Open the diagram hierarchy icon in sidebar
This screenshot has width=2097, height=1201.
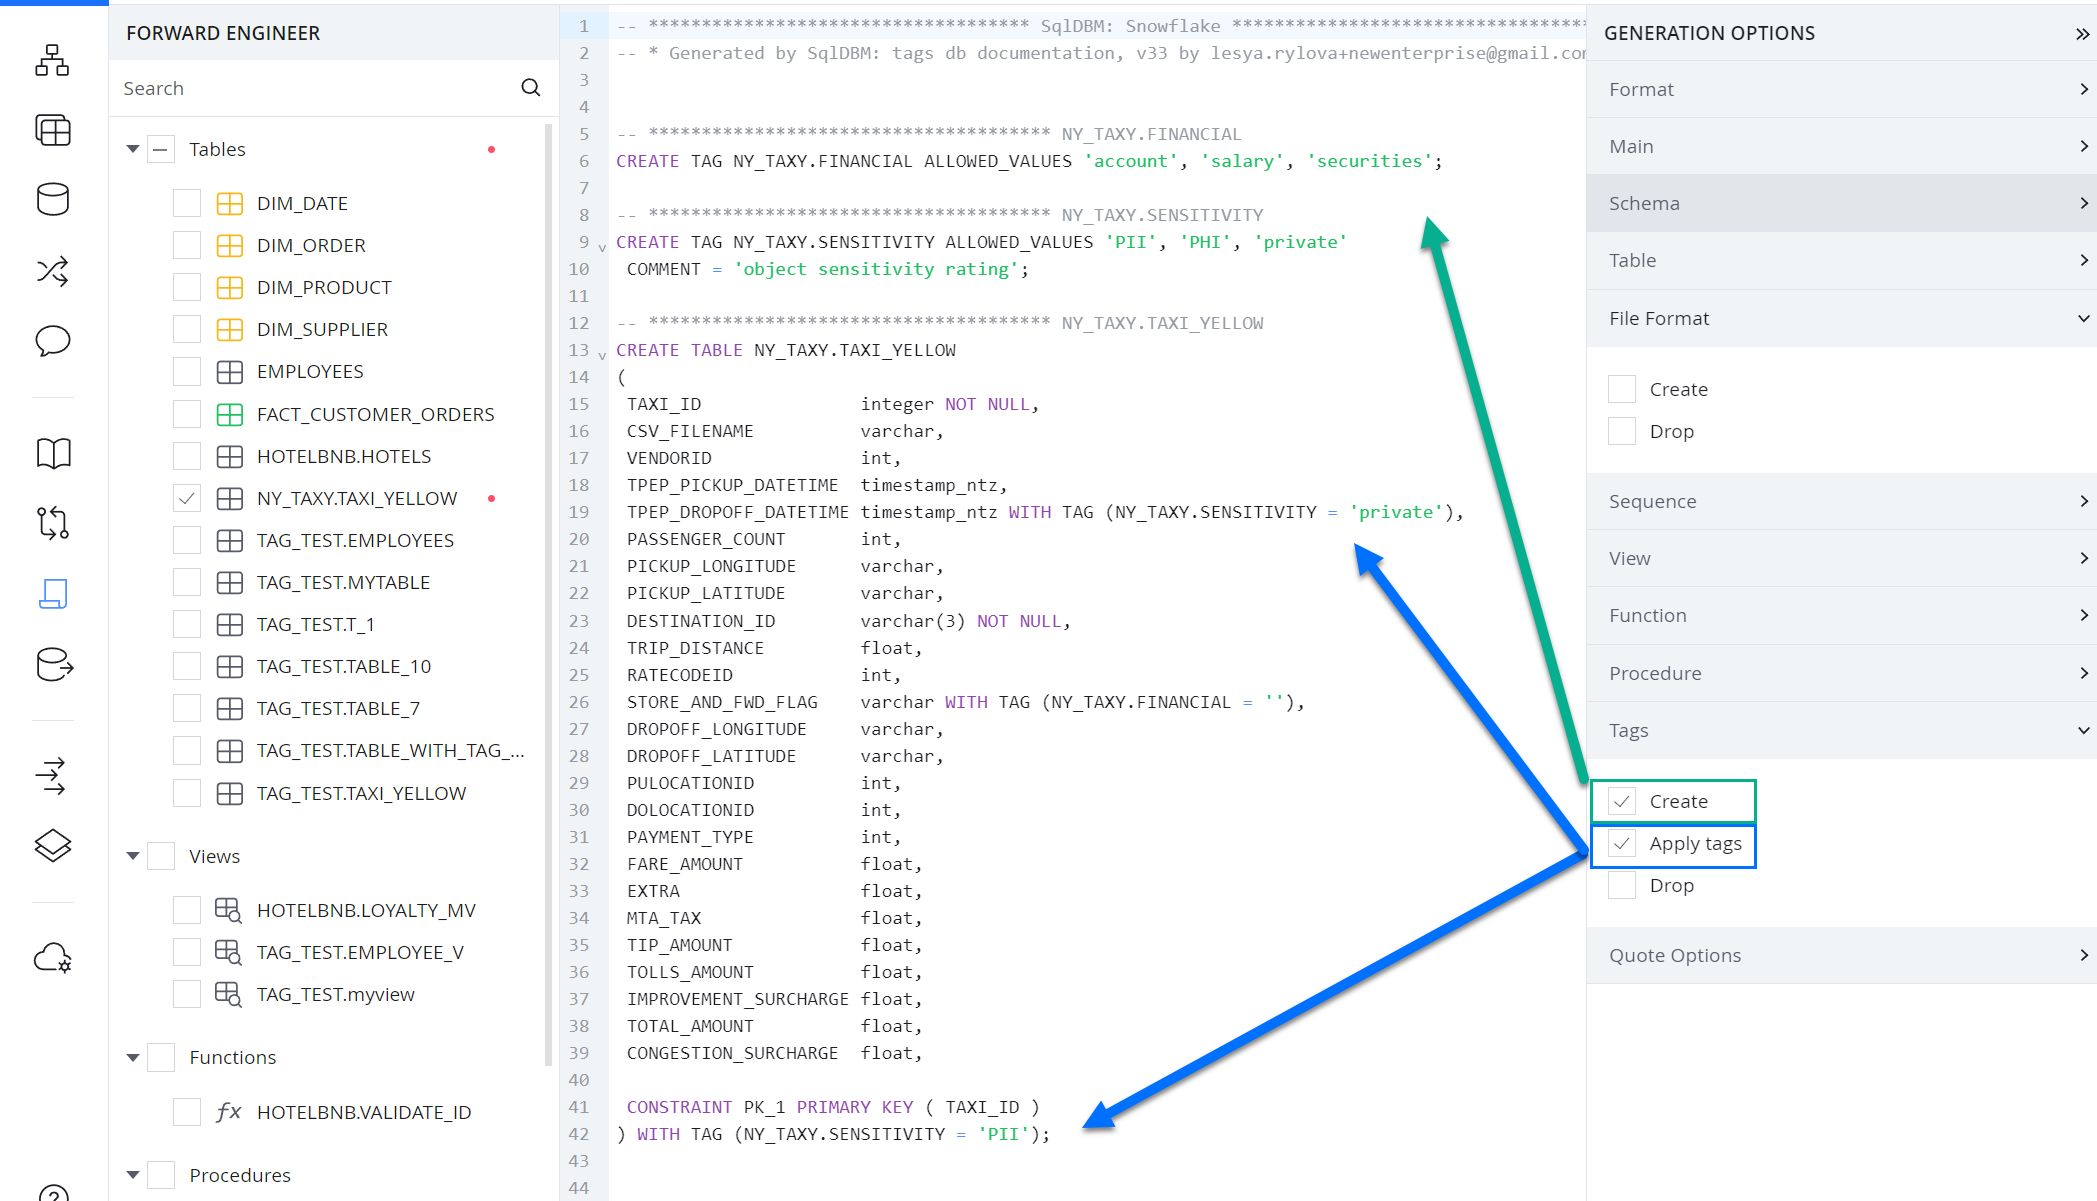tap(52, 61)
